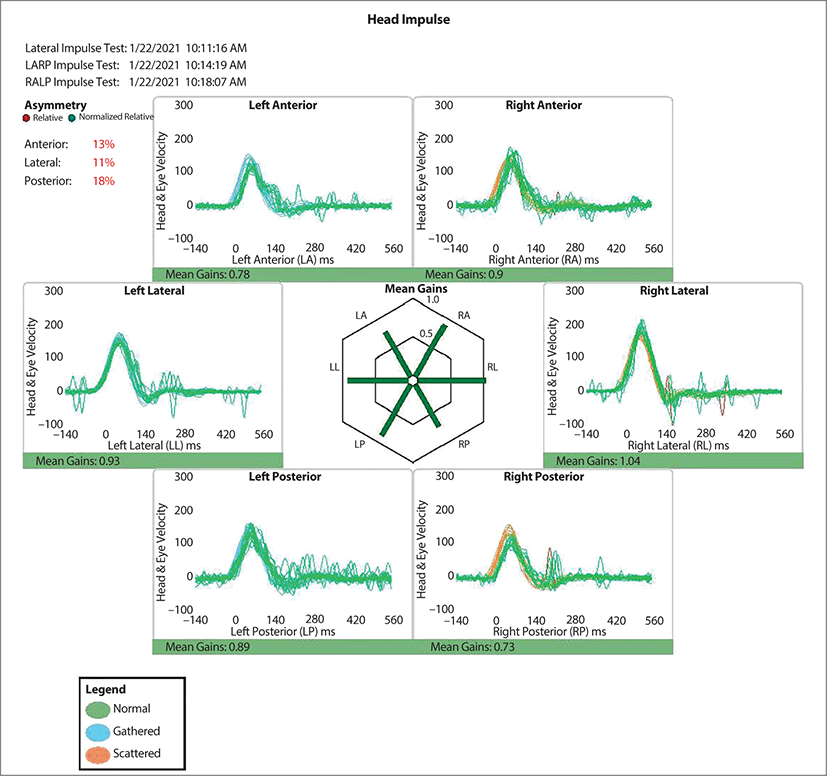Click the Anterior asymmetry value "13%"
827x776 pixels.
point(104,144)
